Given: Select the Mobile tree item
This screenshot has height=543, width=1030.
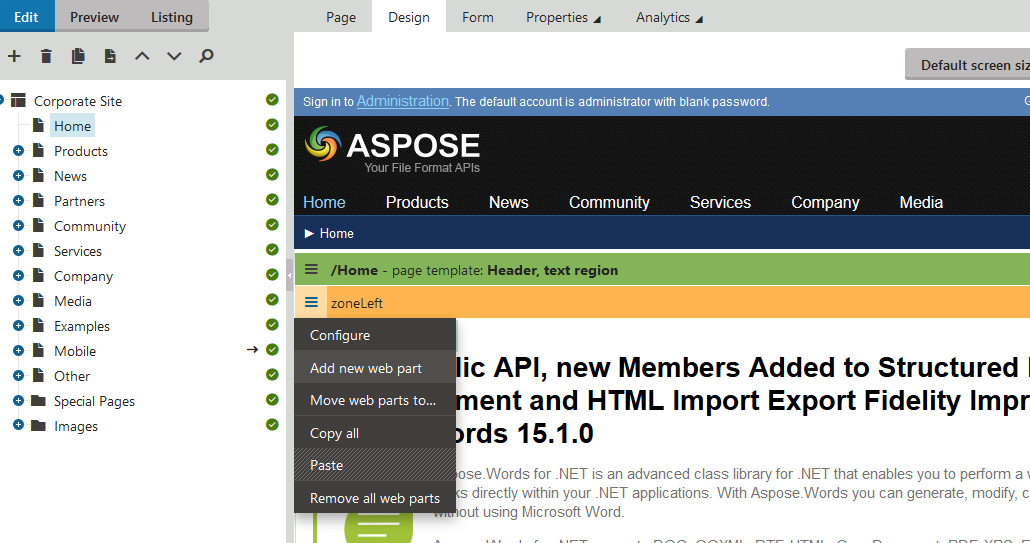Looking at the screenshot, I should click(x=75, y=351).
